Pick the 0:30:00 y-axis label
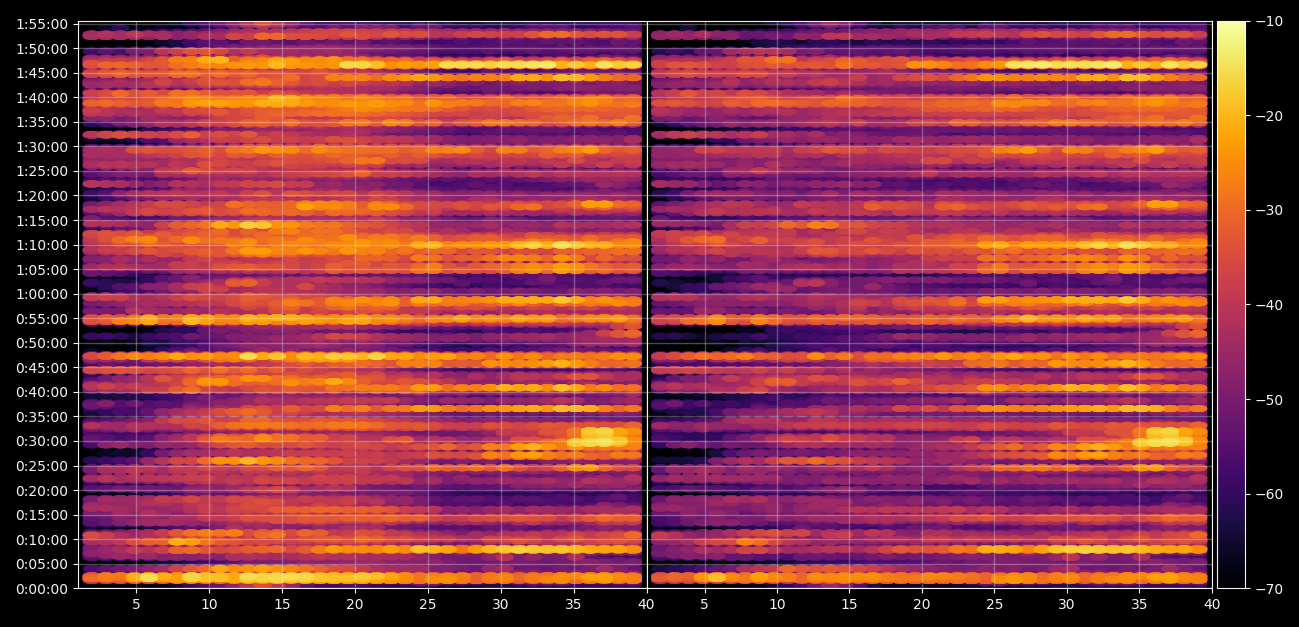The width and height of the screenshot is (1299, 627). pos(43,441)
